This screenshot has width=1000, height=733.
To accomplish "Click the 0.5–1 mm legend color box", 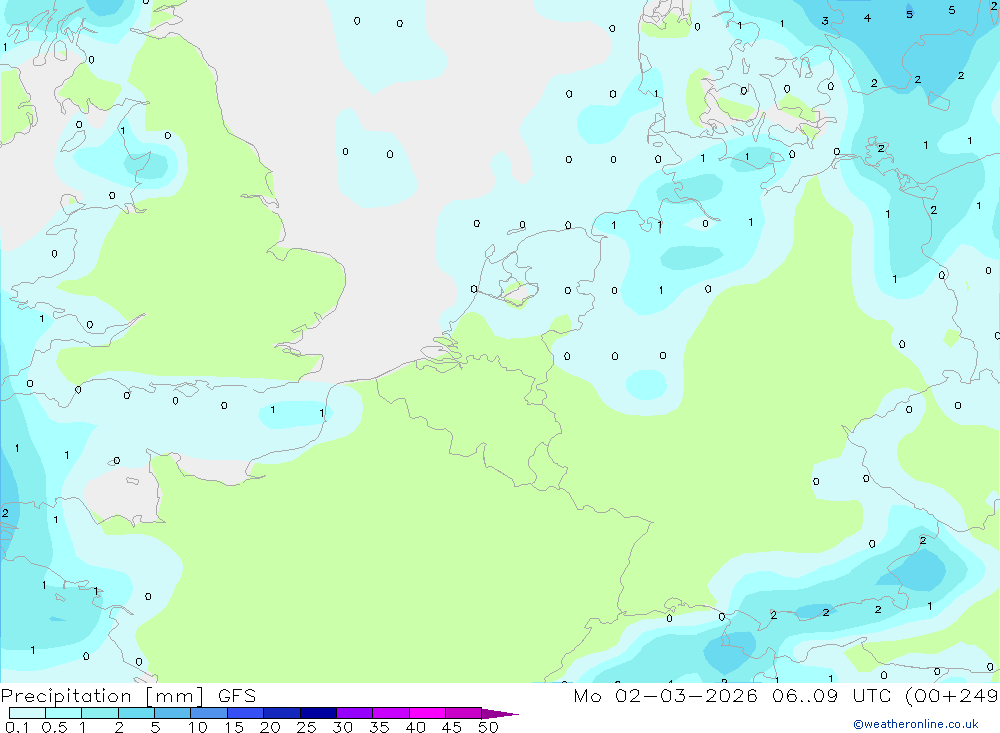I will pyautogui.click(x=64, y=713).
